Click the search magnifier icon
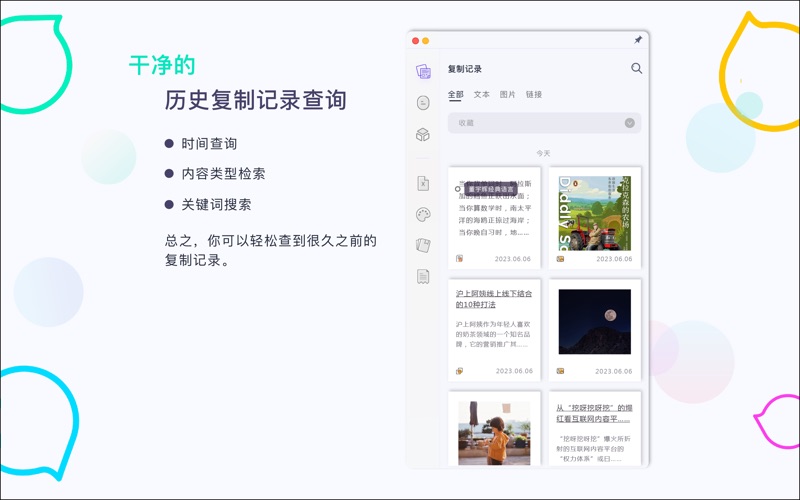The height and width of the screenshot is (500, 800). 636,68
